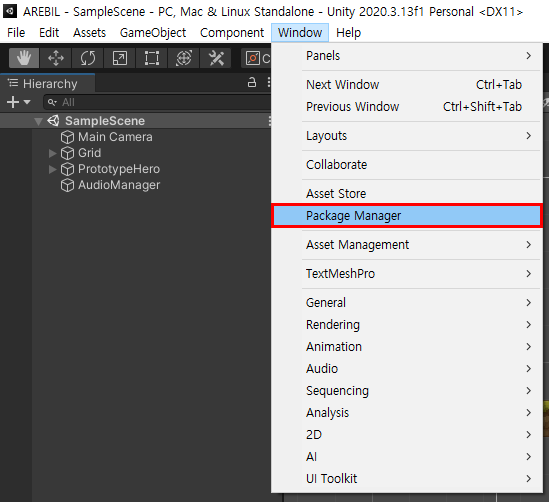Open the custom editor tools button
The height and width of the screenshot is (502, 549).
pyautogui.click(x=216, y=58)
